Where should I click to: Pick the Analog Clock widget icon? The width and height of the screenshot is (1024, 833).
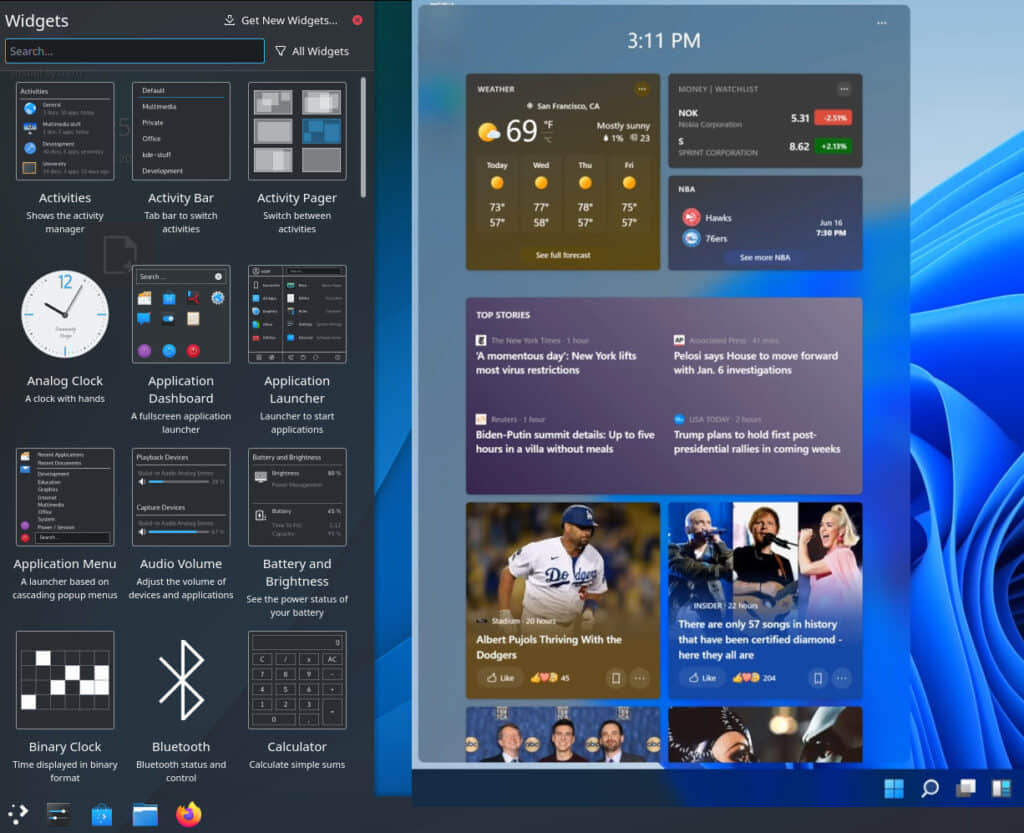pos(65,314)
